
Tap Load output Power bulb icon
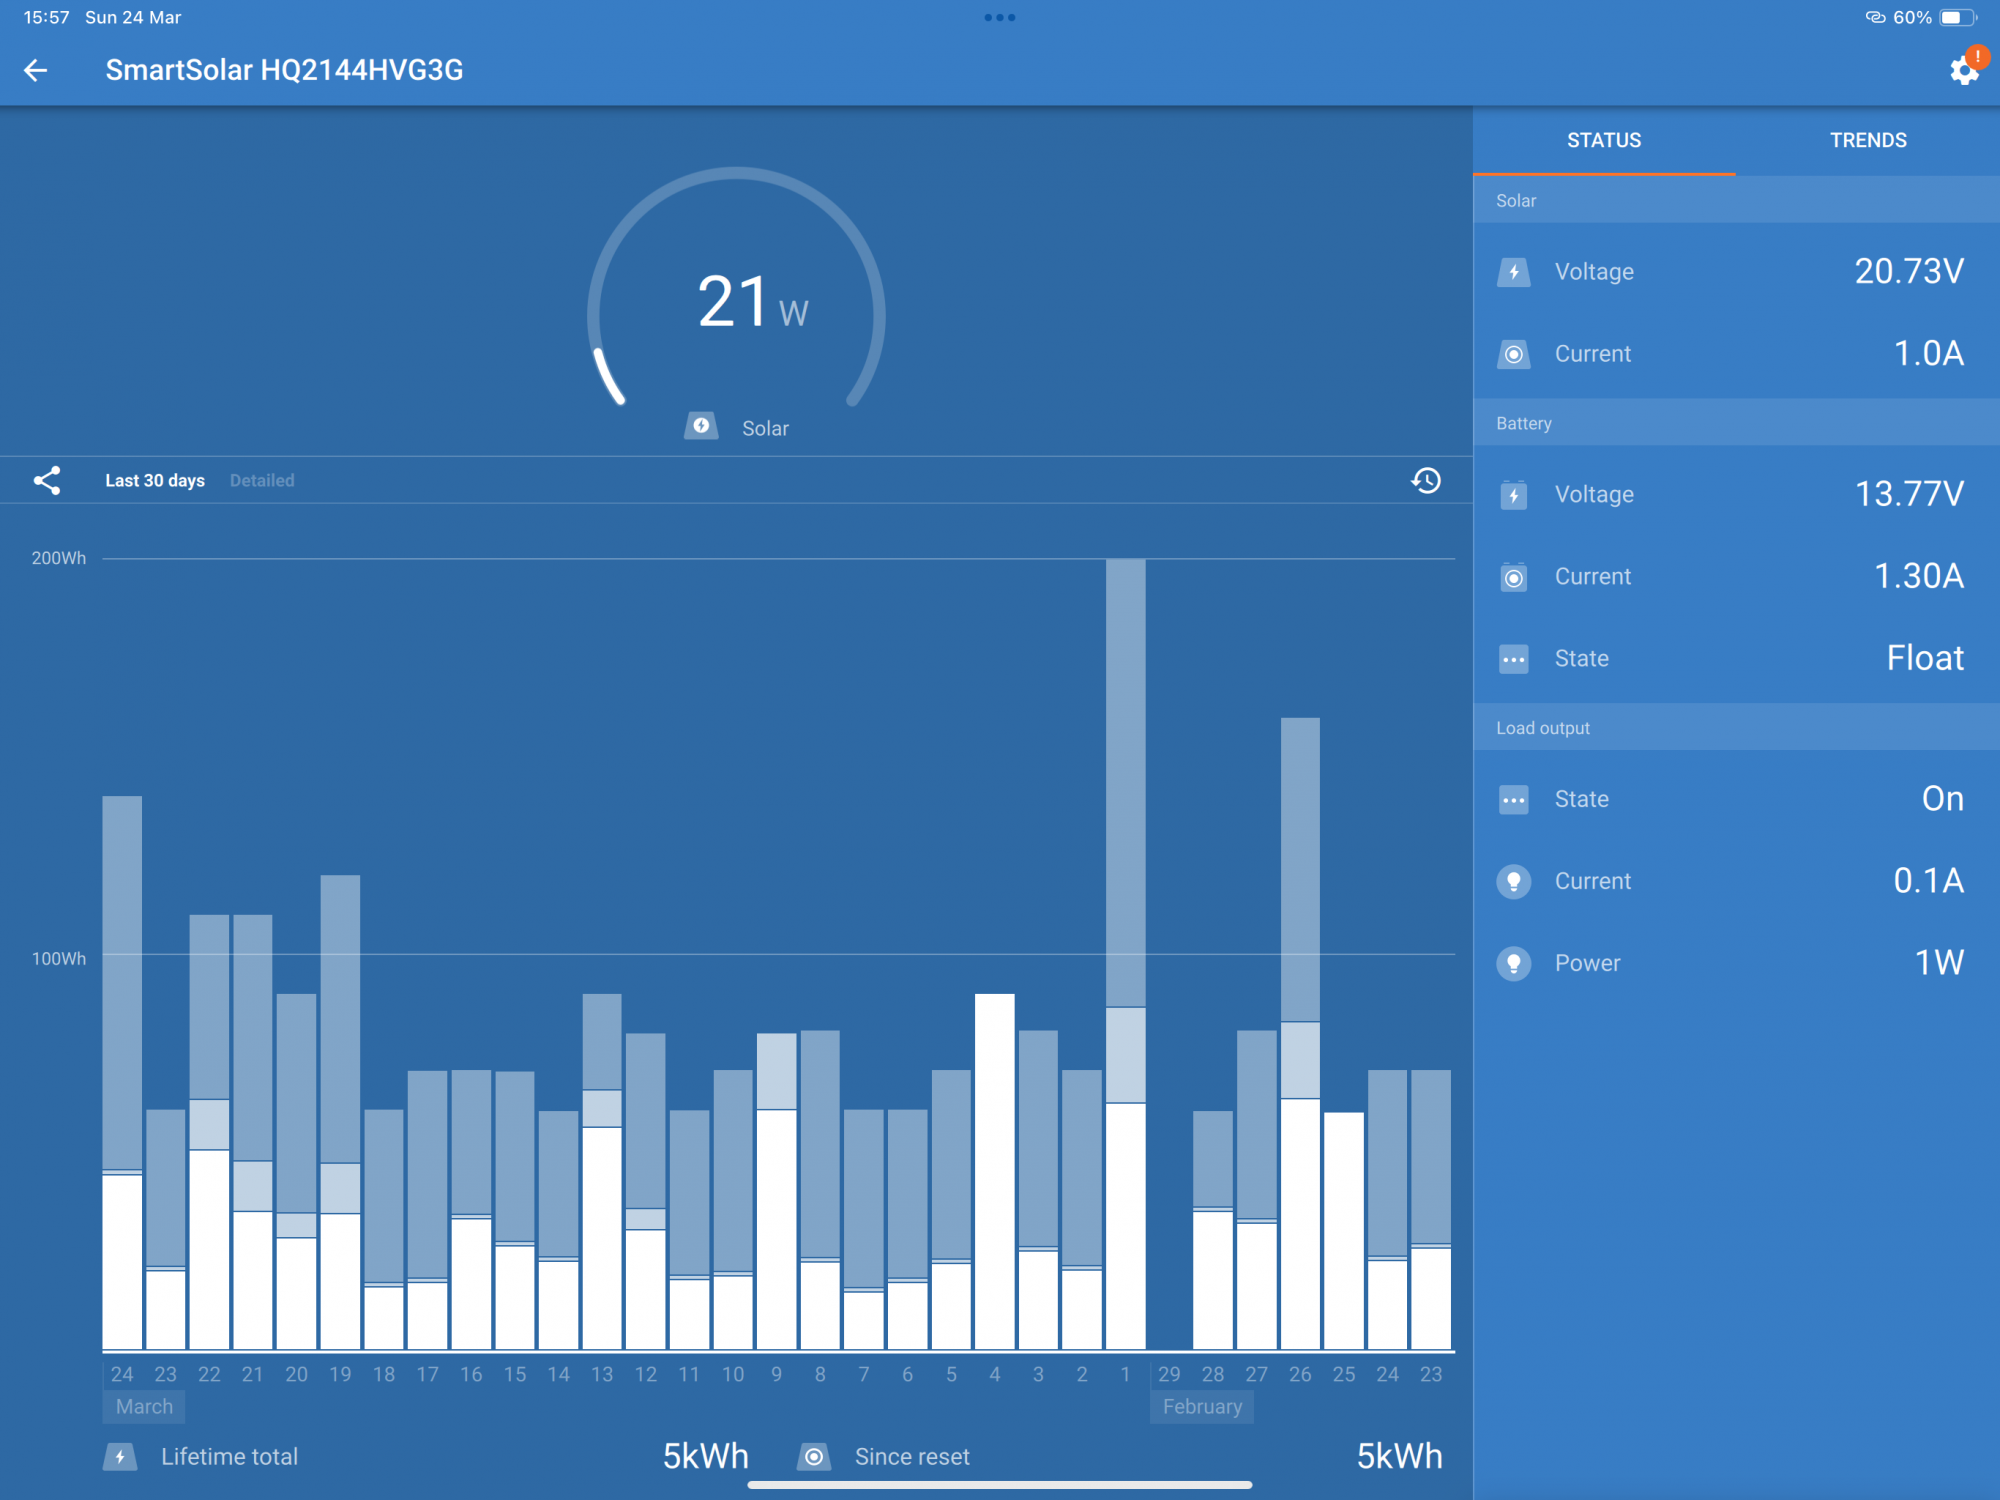(x=1514, y=963)
